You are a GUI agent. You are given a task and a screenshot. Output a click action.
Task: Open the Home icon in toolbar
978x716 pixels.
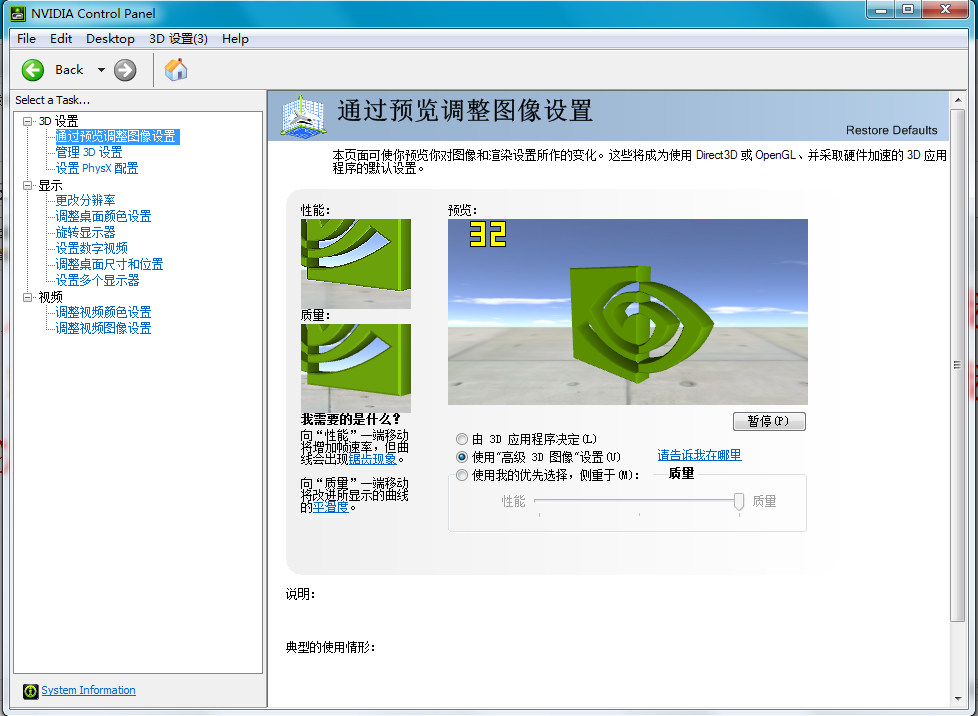pyautogui.click(x=176, y=70)
